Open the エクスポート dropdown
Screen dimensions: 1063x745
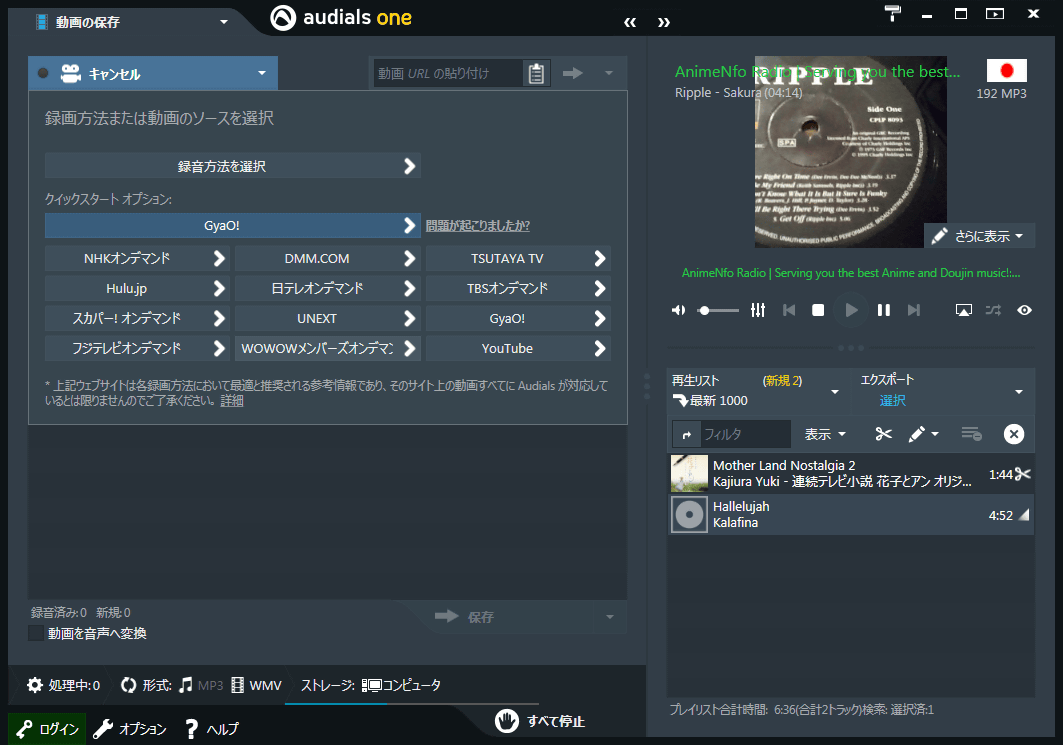(1018, 392)
